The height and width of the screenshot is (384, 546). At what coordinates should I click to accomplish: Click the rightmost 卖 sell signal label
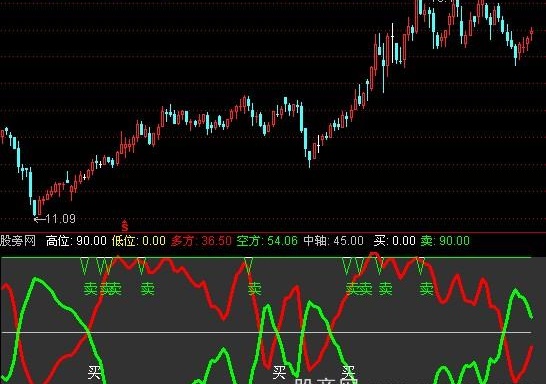click(x=427, y=289)
